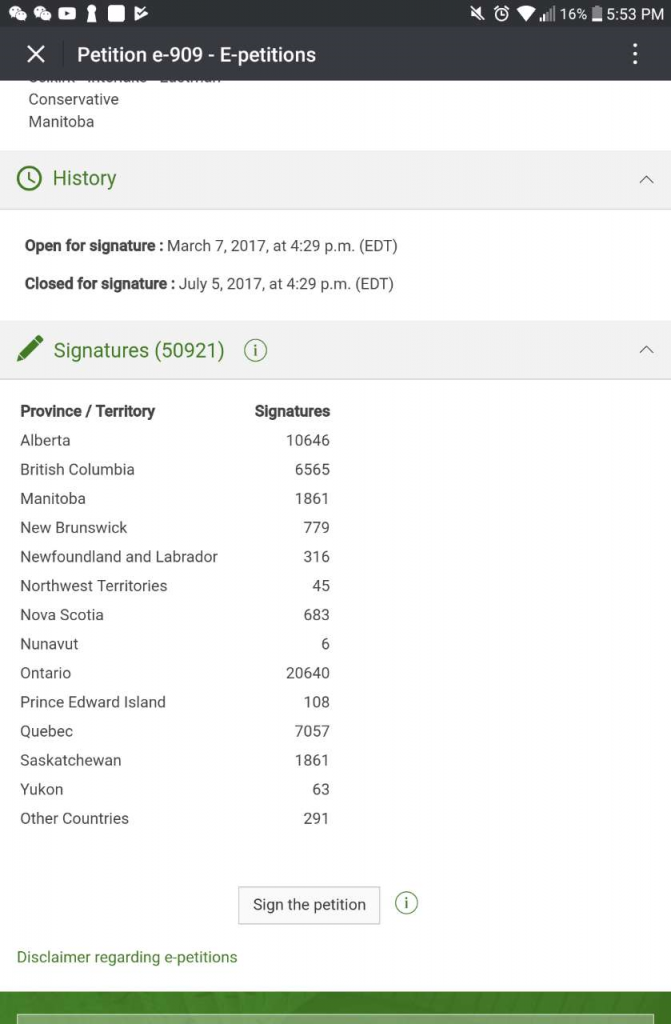Click the History section heading
The height and width of the screenshot is (1024, 671).
click(x=84, y=178)
